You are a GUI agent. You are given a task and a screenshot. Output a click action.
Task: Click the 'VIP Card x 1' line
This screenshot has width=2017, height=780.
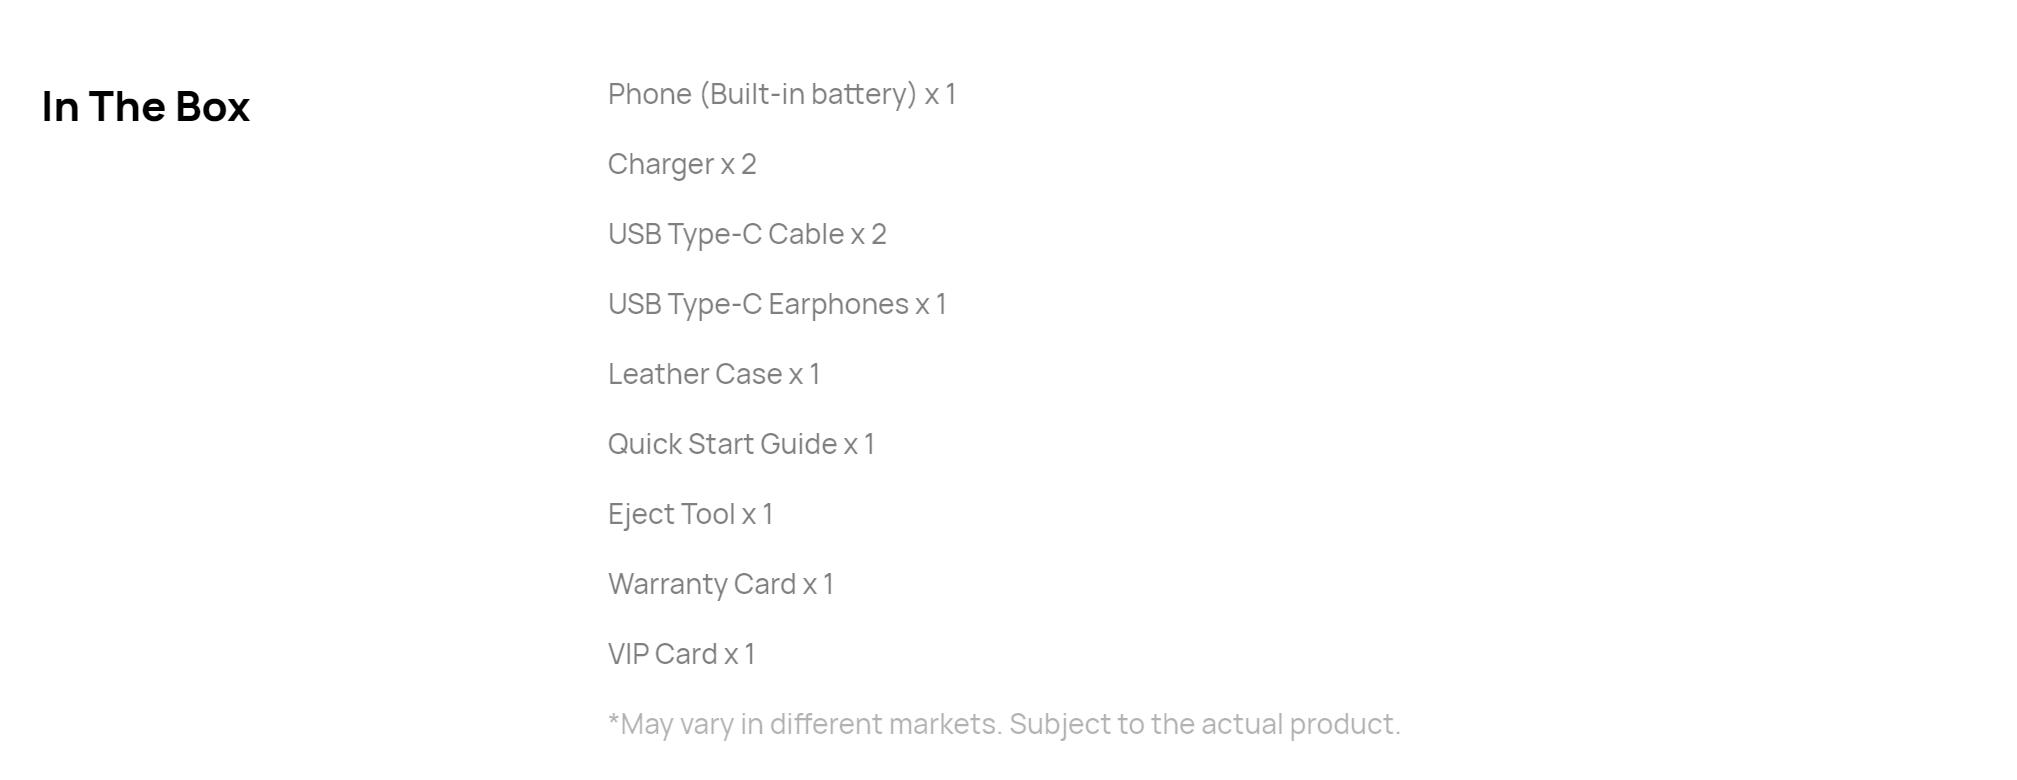[681, 654]
